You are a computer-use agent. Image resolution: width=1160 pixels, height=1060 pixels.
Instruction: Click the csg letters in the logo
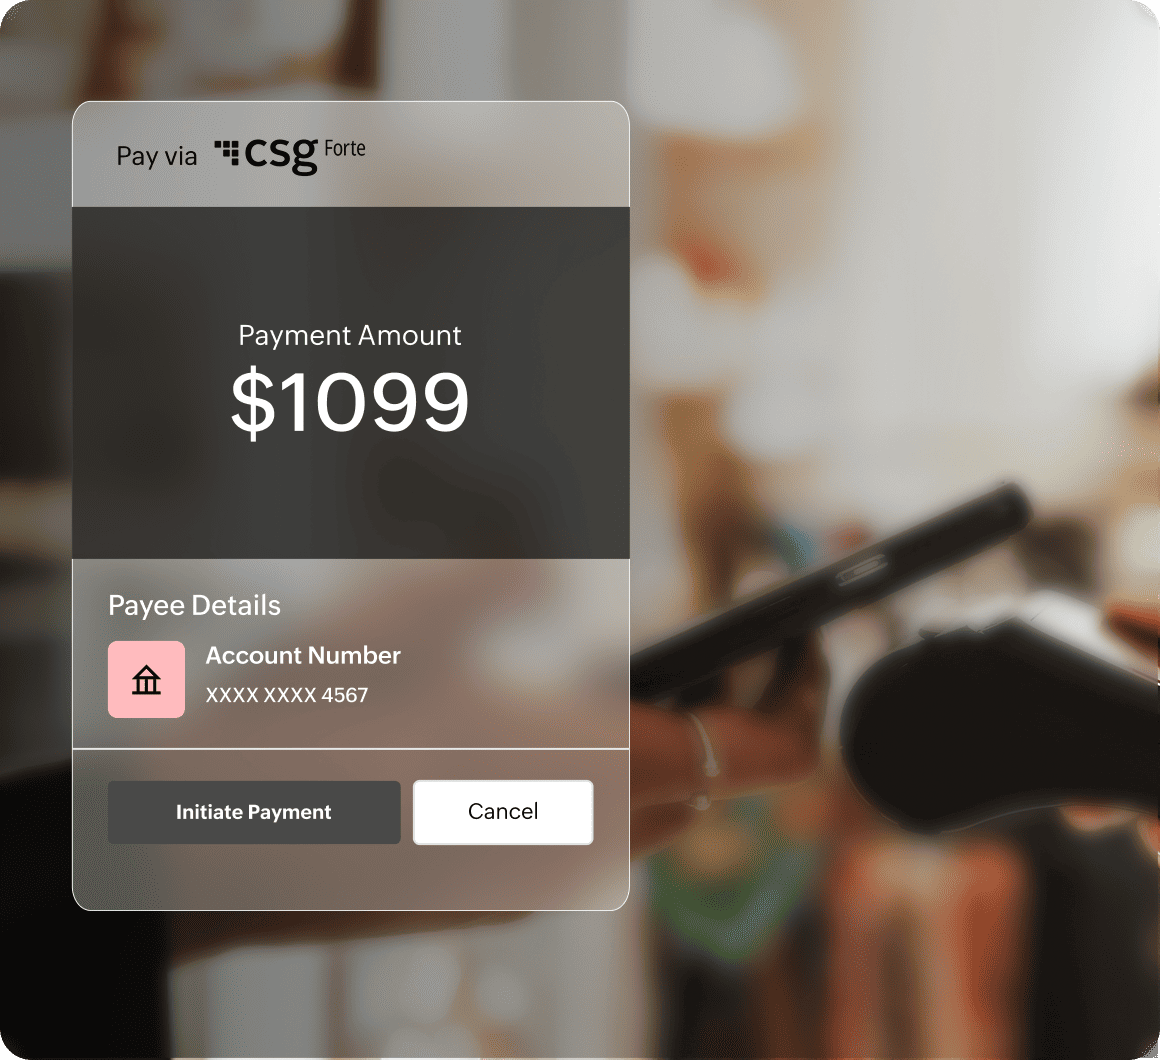[280, 156]
